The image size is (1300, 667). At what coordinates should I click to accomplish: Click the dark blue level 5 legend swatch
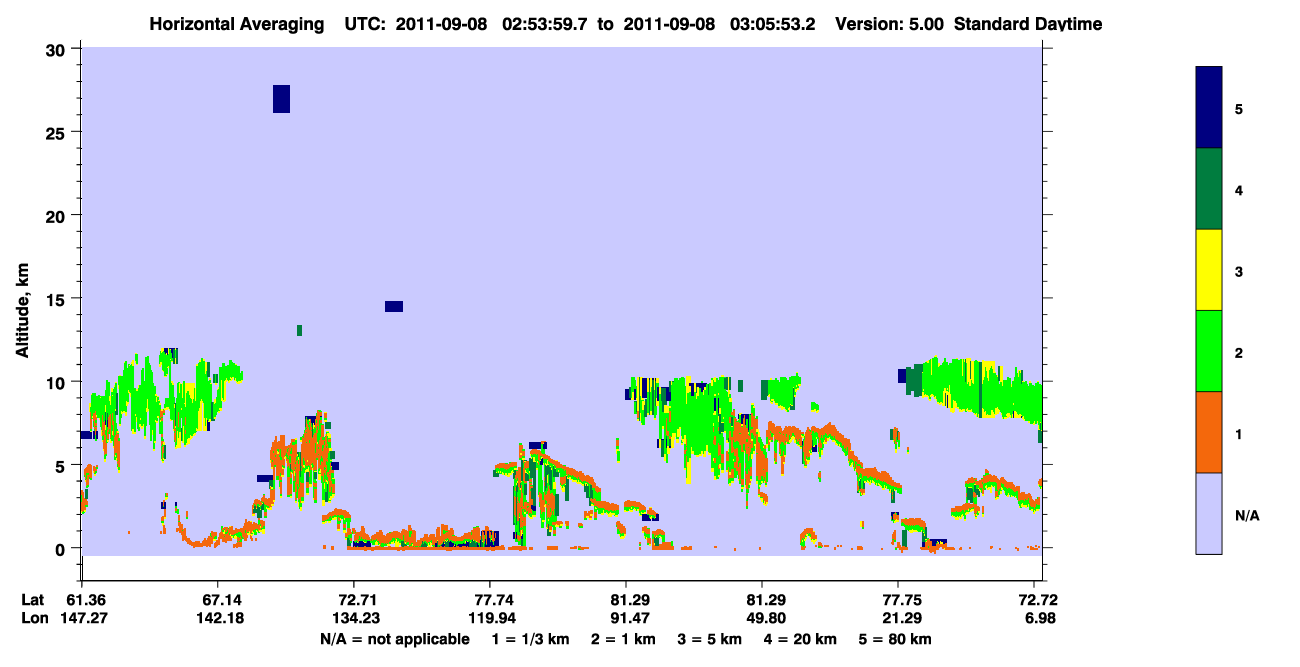(1209, 108)
